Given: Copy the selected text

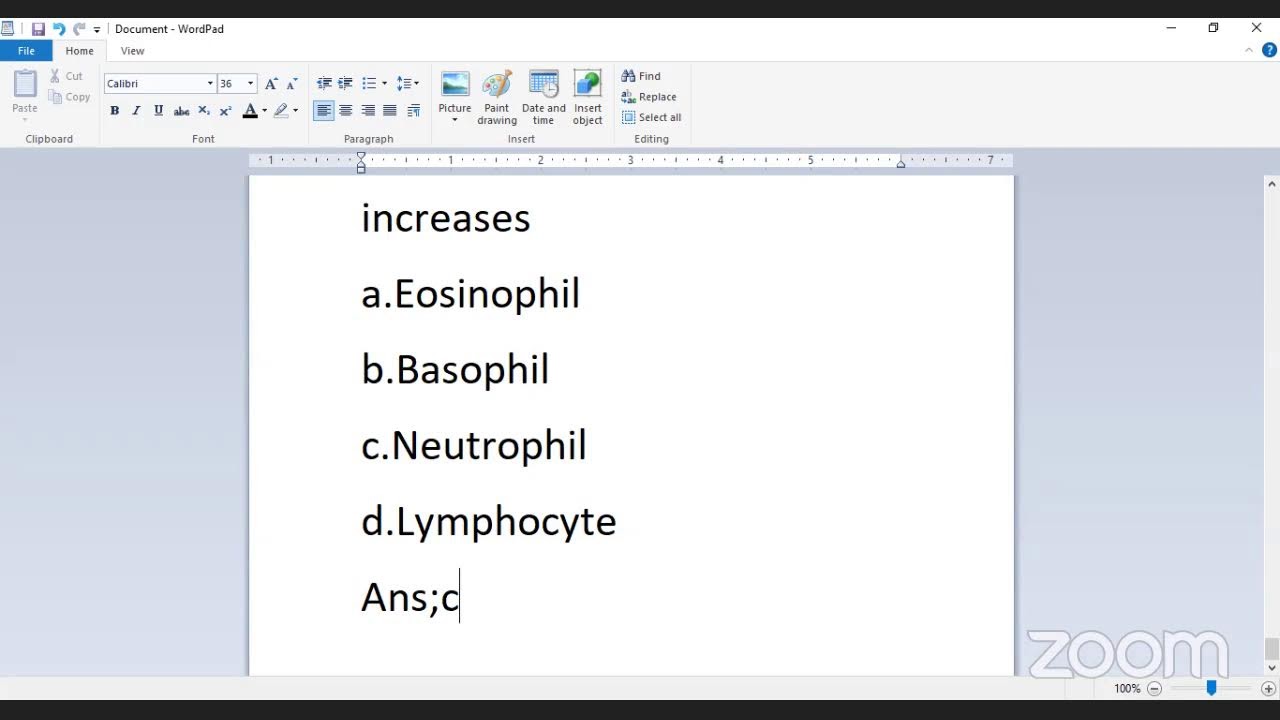Looking at the screenshot, I should 70,97.
